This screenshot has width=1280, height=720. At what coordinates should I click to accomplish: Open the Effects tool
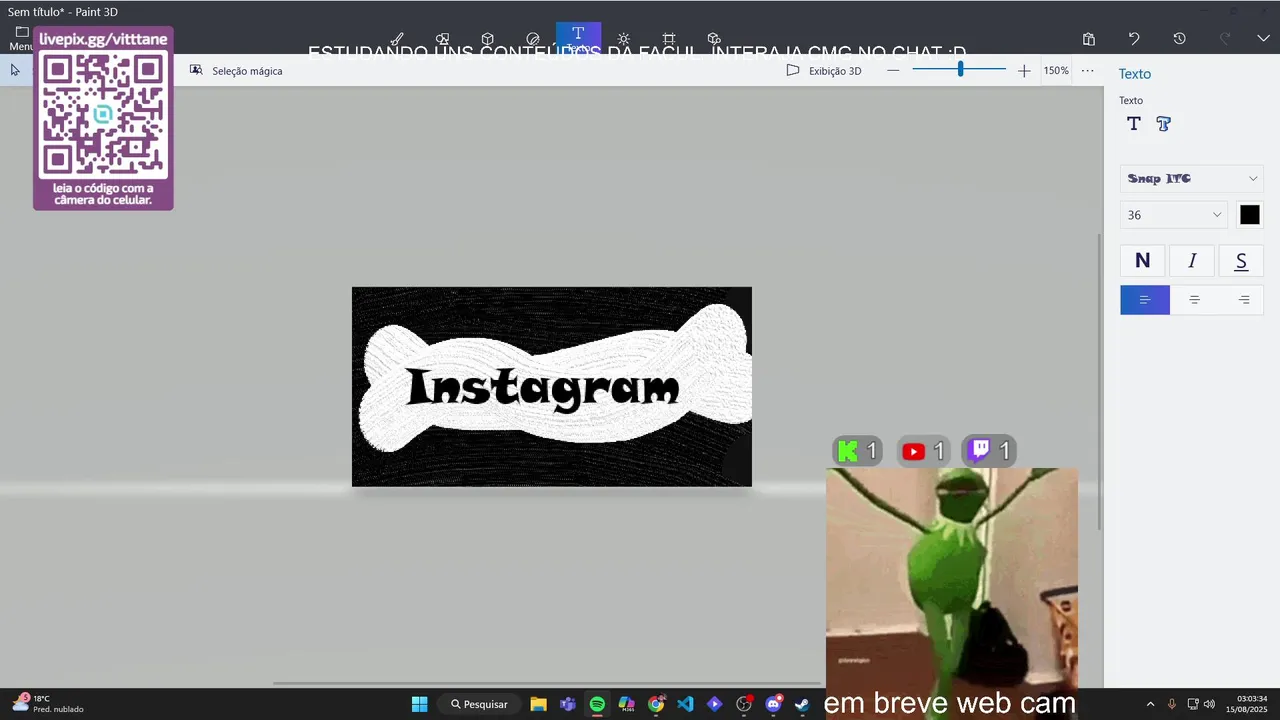point(623,39)
